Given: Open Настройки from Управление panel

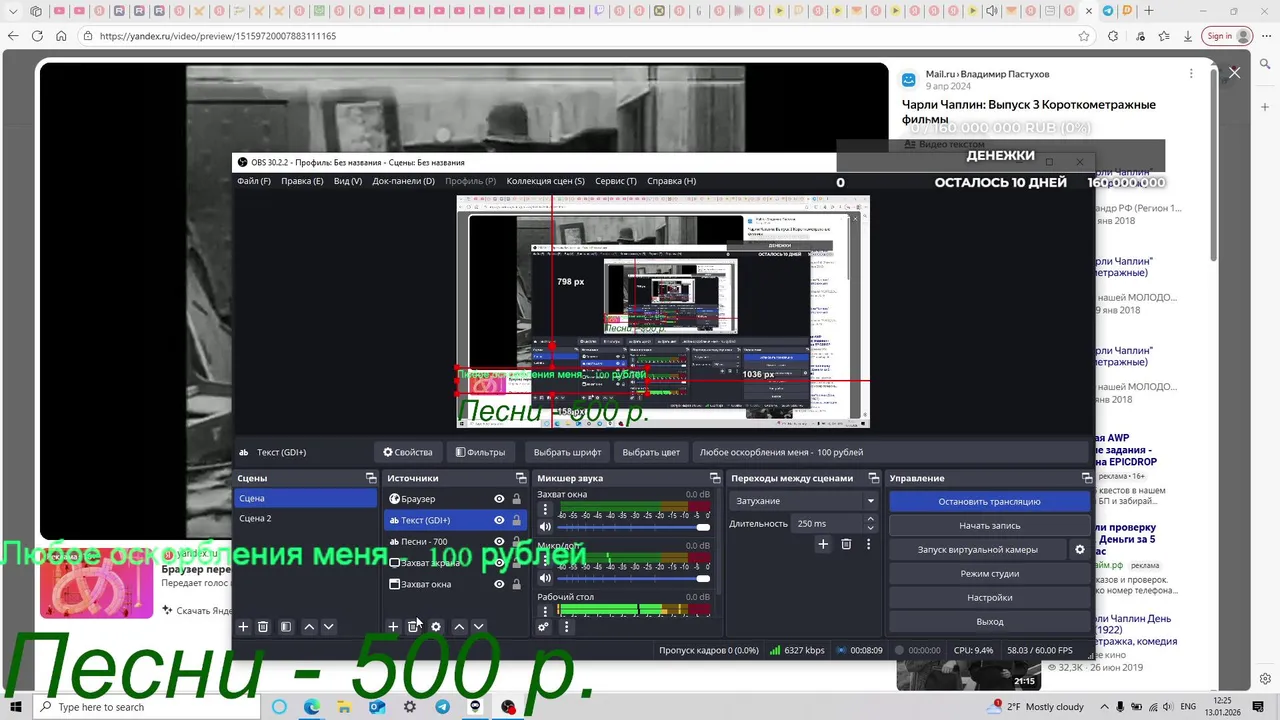Looking at the screenshot, I should click(989, 597).
